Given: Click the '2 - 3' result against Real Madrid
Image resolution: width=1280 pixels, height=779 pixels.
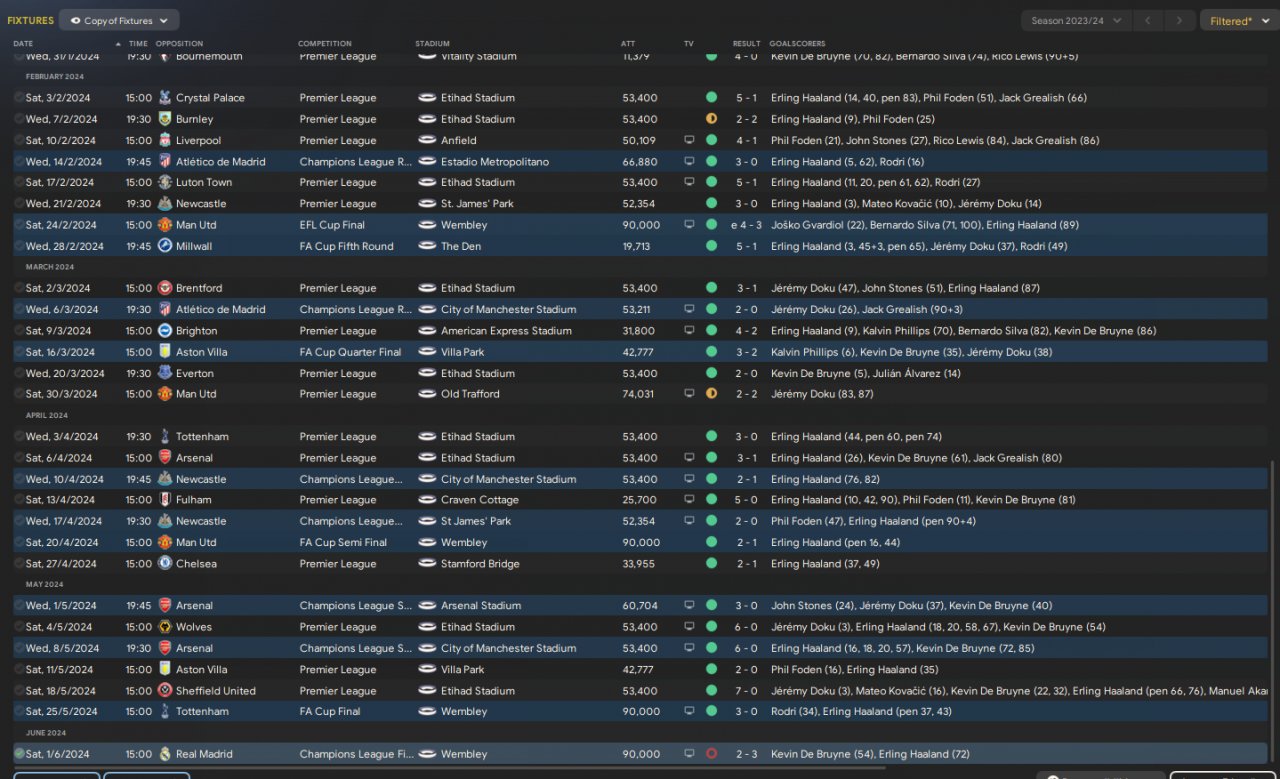Looking at the screenshot, I should [x=747, y=754].
